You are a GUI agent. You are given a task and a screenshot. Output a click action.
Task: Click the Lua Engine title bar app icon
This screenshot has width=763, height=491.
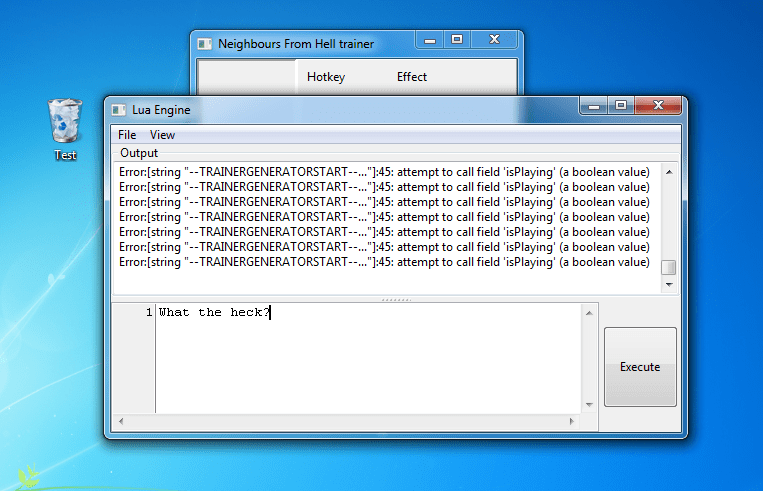pyautogui.click(x=118, y=110)
